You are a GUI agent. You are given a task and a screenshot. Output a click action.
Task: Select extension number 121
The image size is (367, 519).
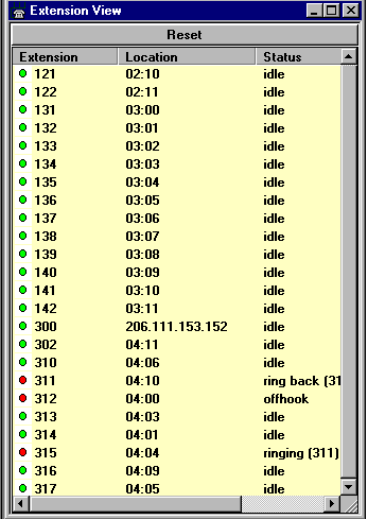click(x=45, y=74)
